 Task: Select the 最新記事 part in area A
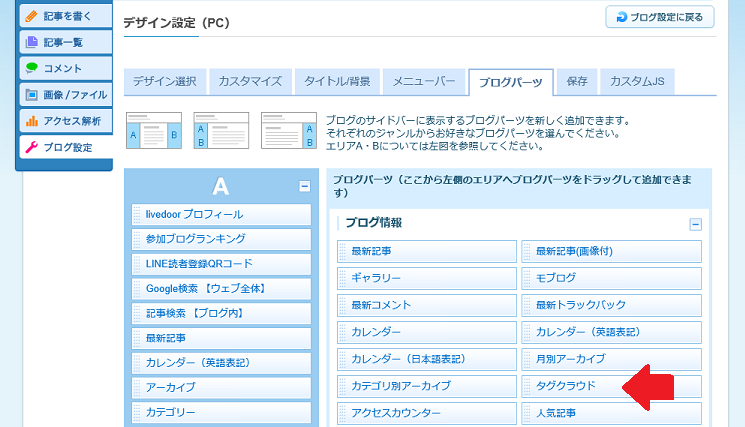[221, 338]
